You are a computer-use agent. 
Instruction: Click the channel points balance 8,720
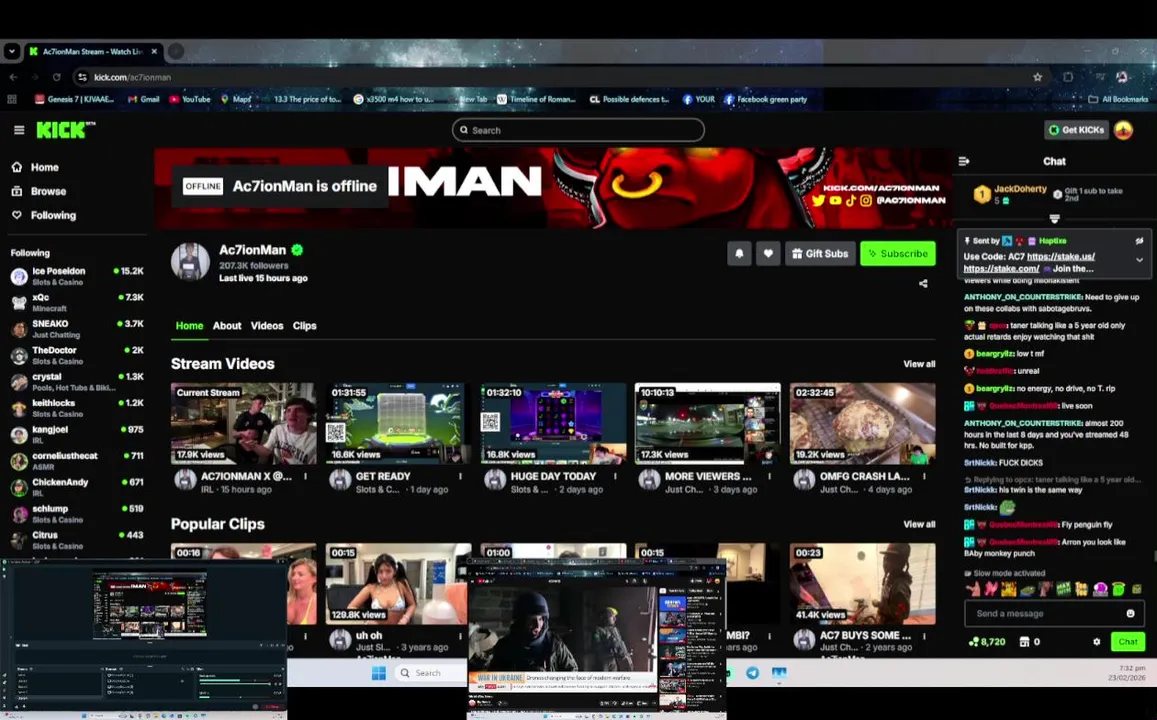[987, 642]
